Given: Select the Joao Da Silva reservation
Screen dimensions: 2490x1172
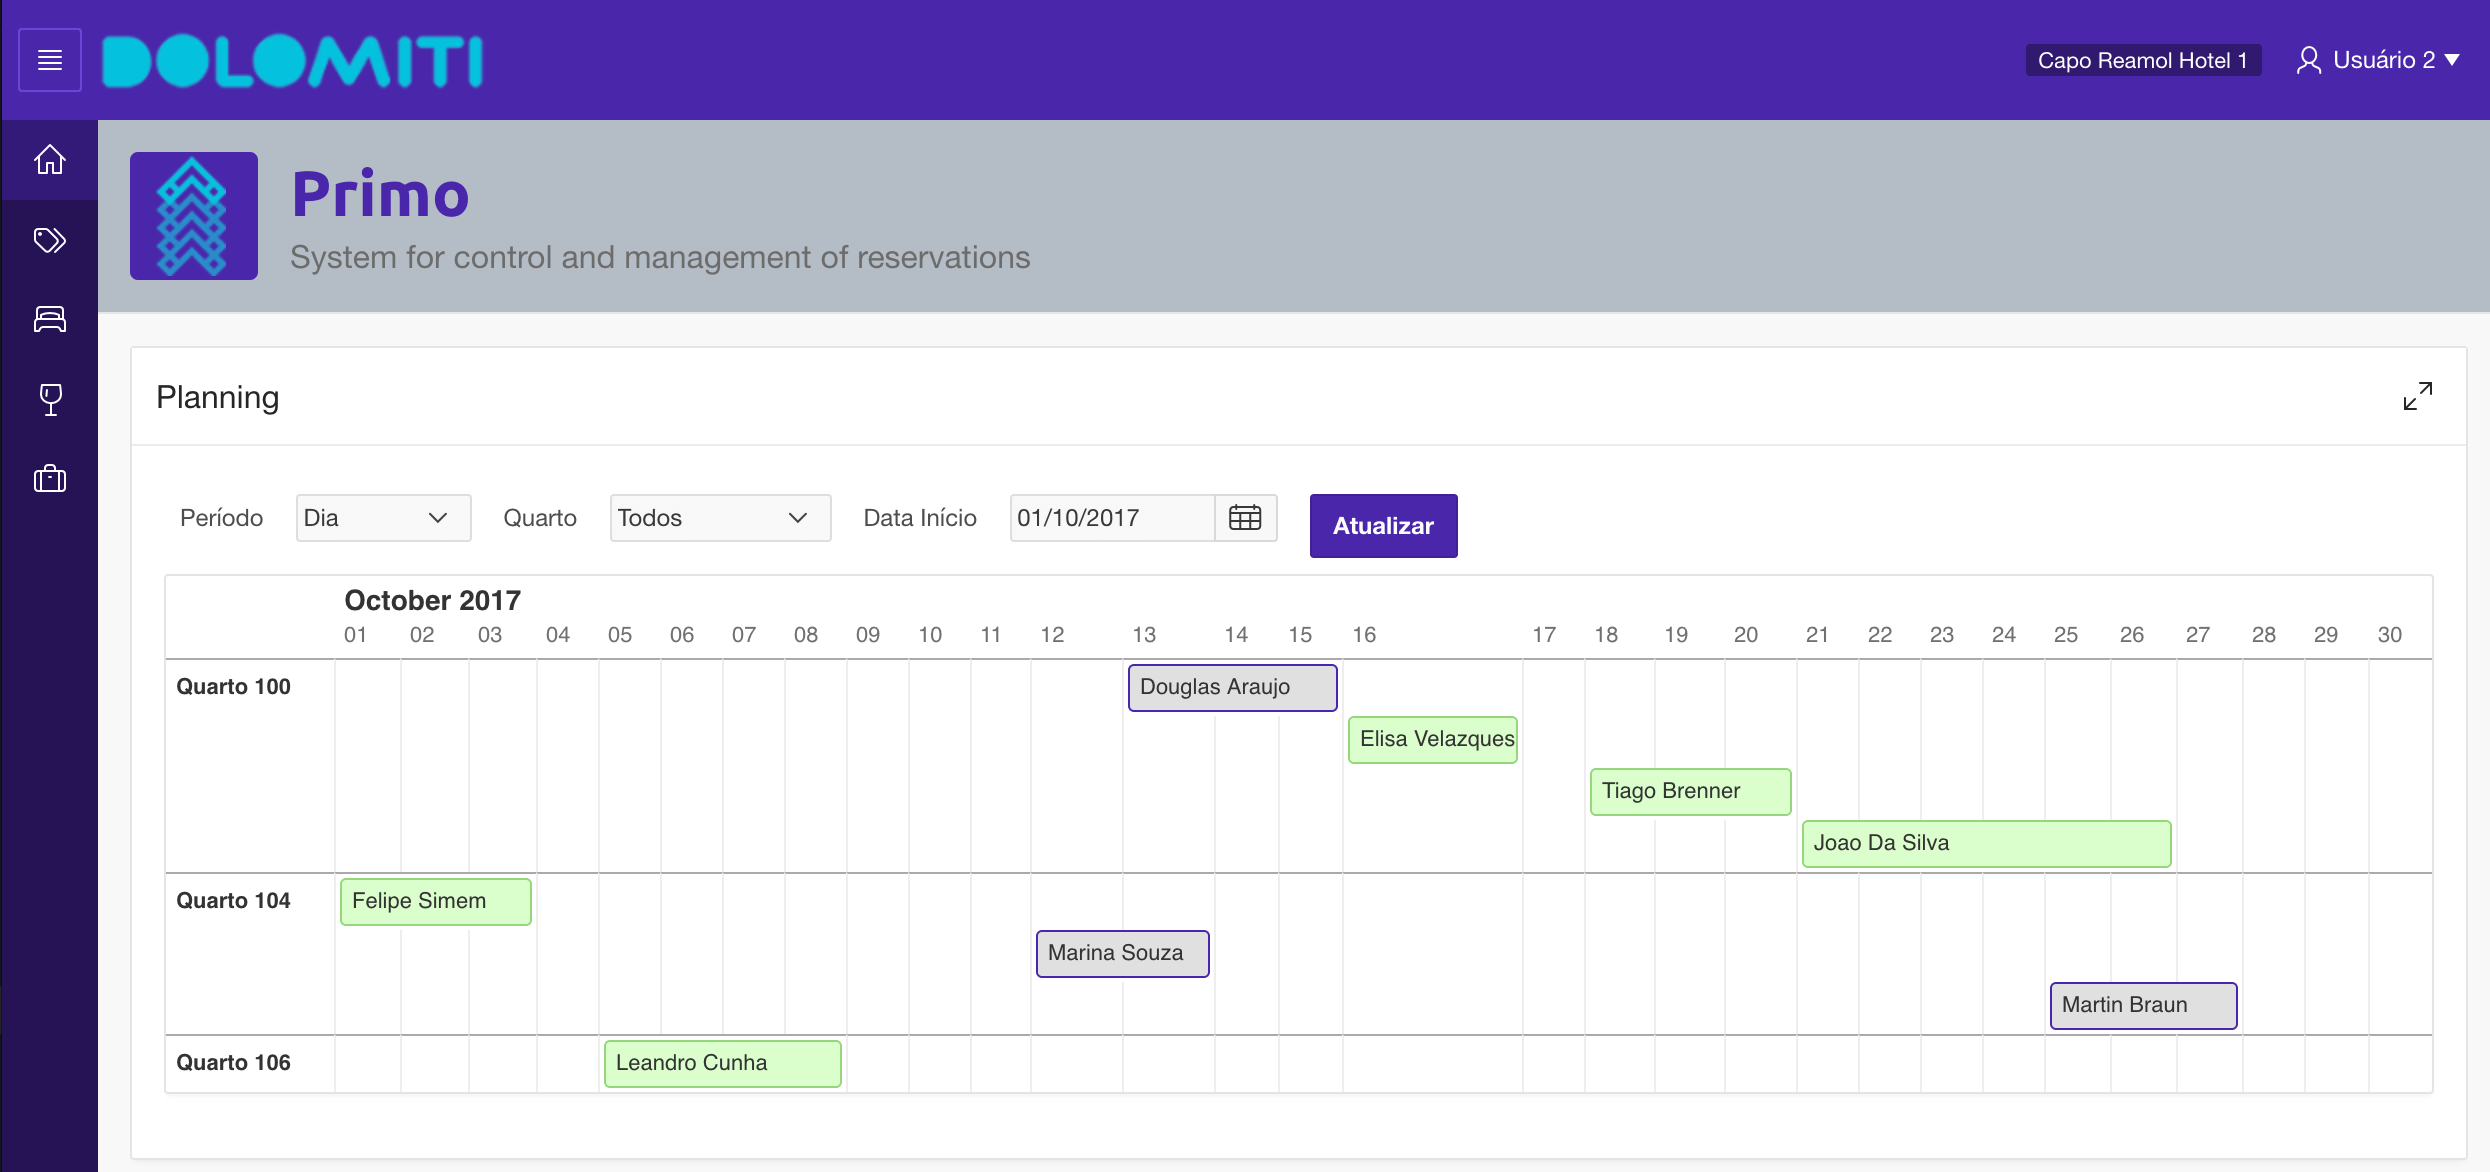Looking at the screenshot, I should [1985, 843].
